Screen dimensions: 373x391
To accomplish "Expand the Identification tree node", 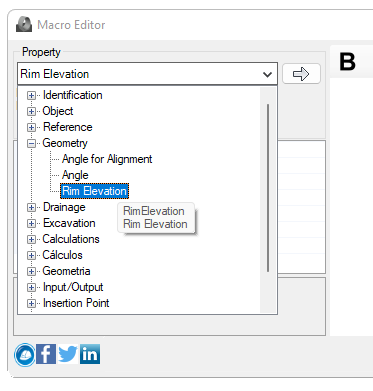I will coord(31,95).
